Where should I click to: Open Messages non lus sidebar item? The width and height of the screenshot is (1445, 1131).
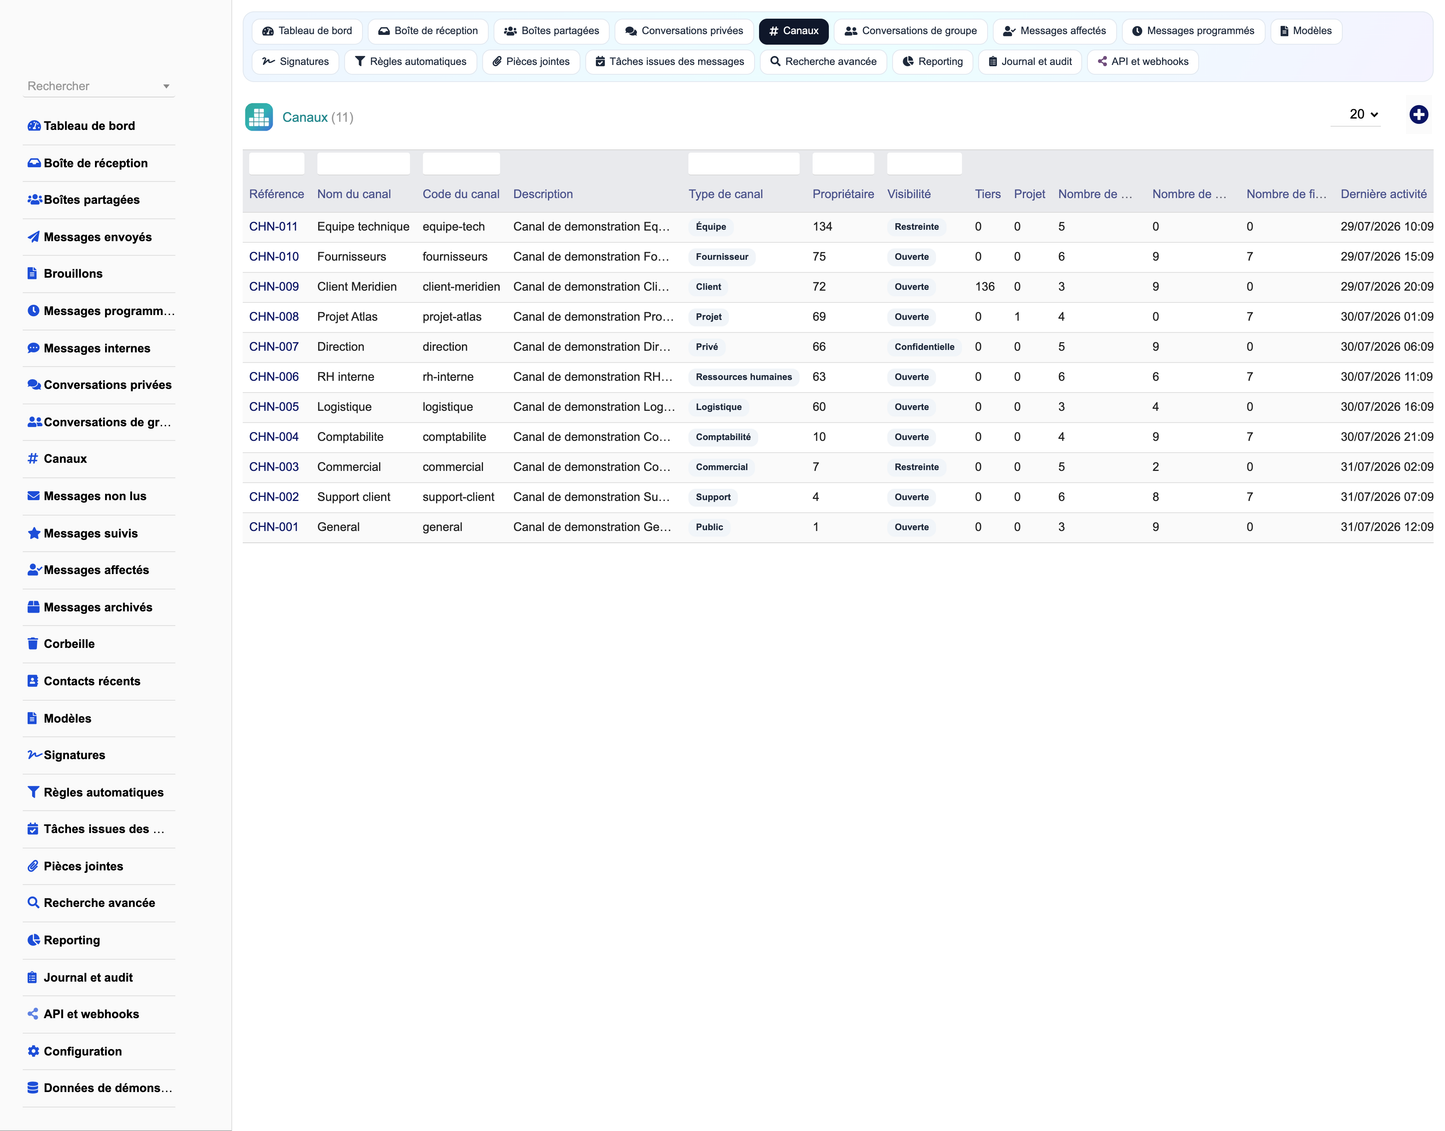(99, 496)
